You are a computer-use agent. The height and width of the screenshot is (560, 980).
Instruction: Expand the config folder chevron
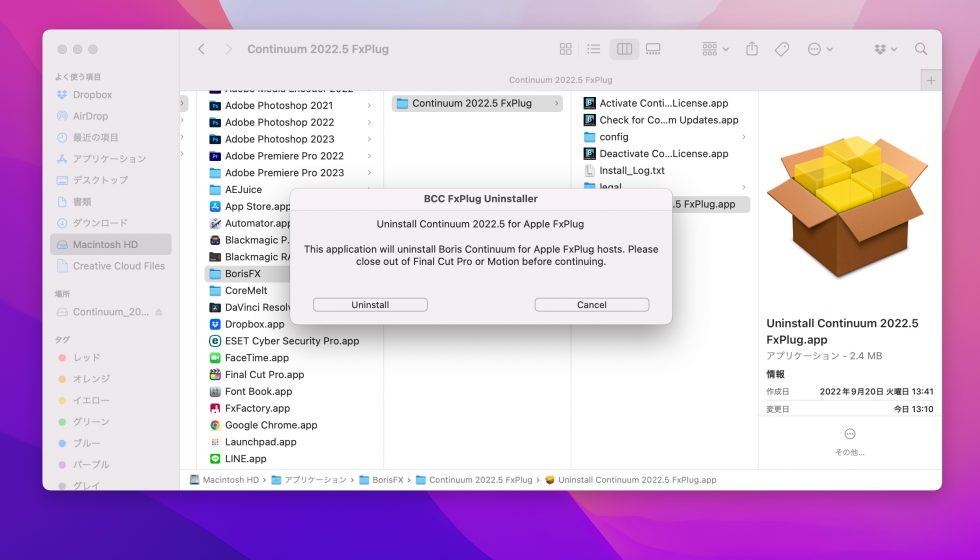[744, 137]
